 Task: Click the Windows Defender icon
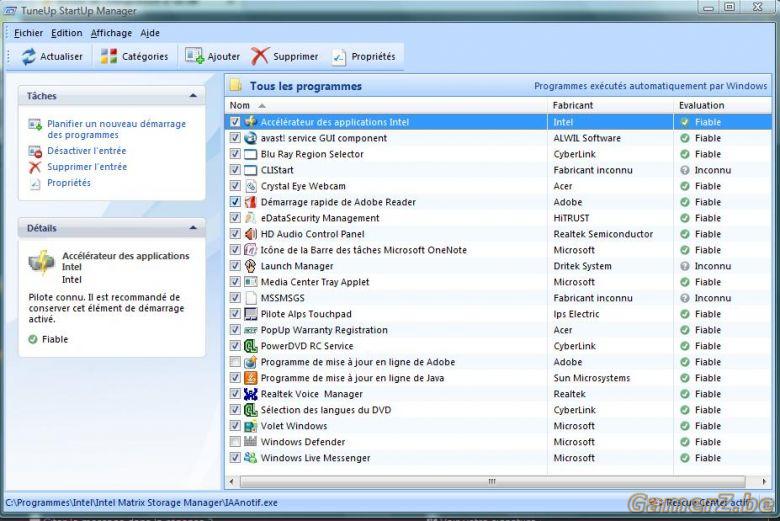[x=251, y=442]
